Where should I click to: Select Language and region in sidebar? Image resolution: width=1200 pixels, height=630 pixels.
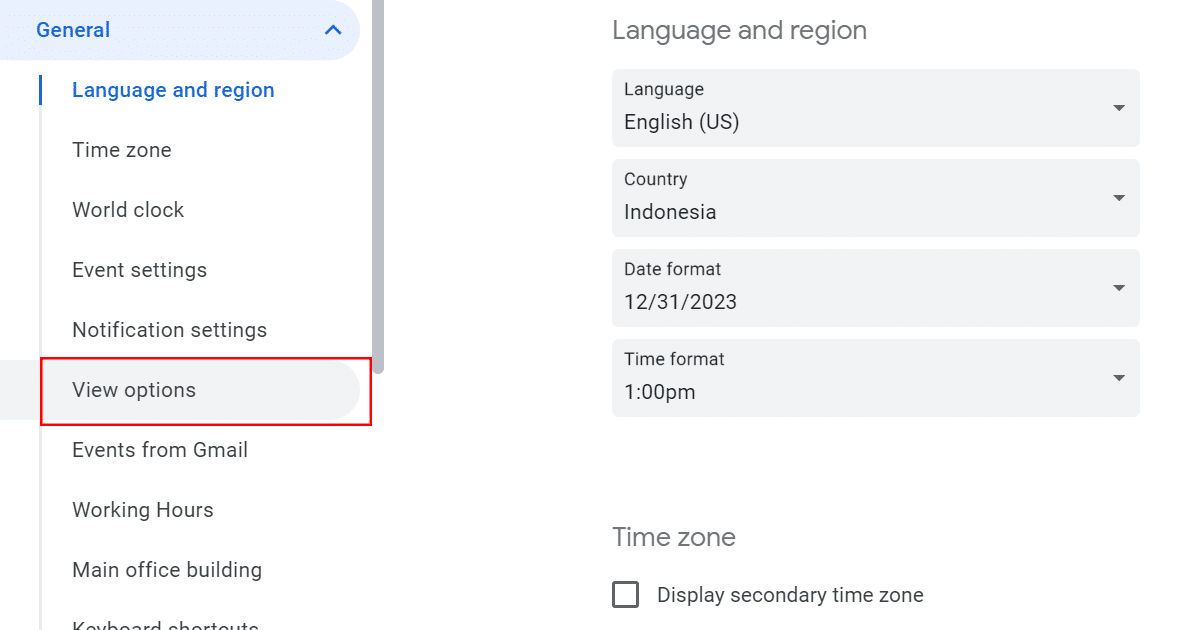point(173,90)
